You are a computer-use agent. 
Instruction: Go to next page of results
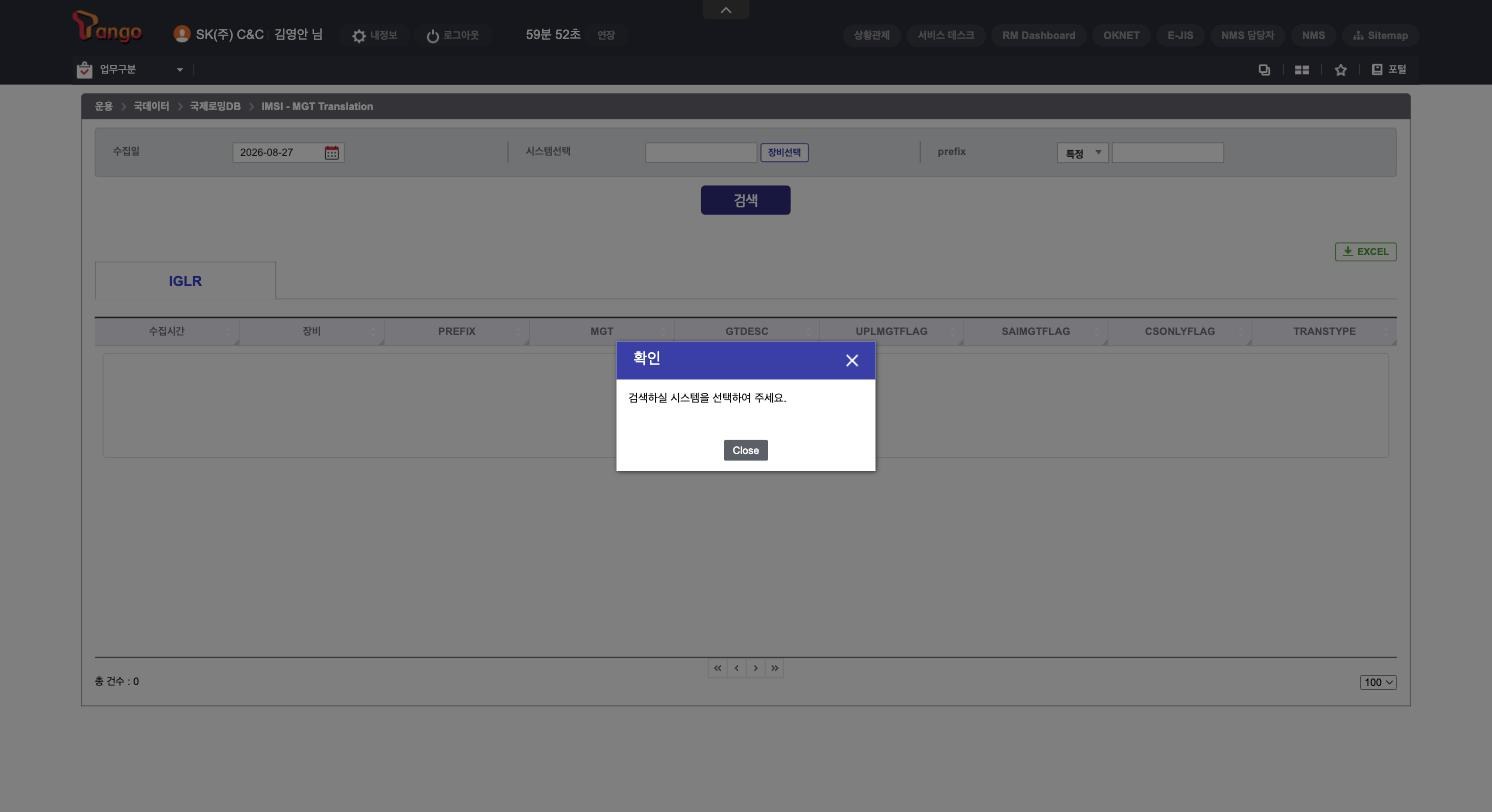(x=755, y=668)
